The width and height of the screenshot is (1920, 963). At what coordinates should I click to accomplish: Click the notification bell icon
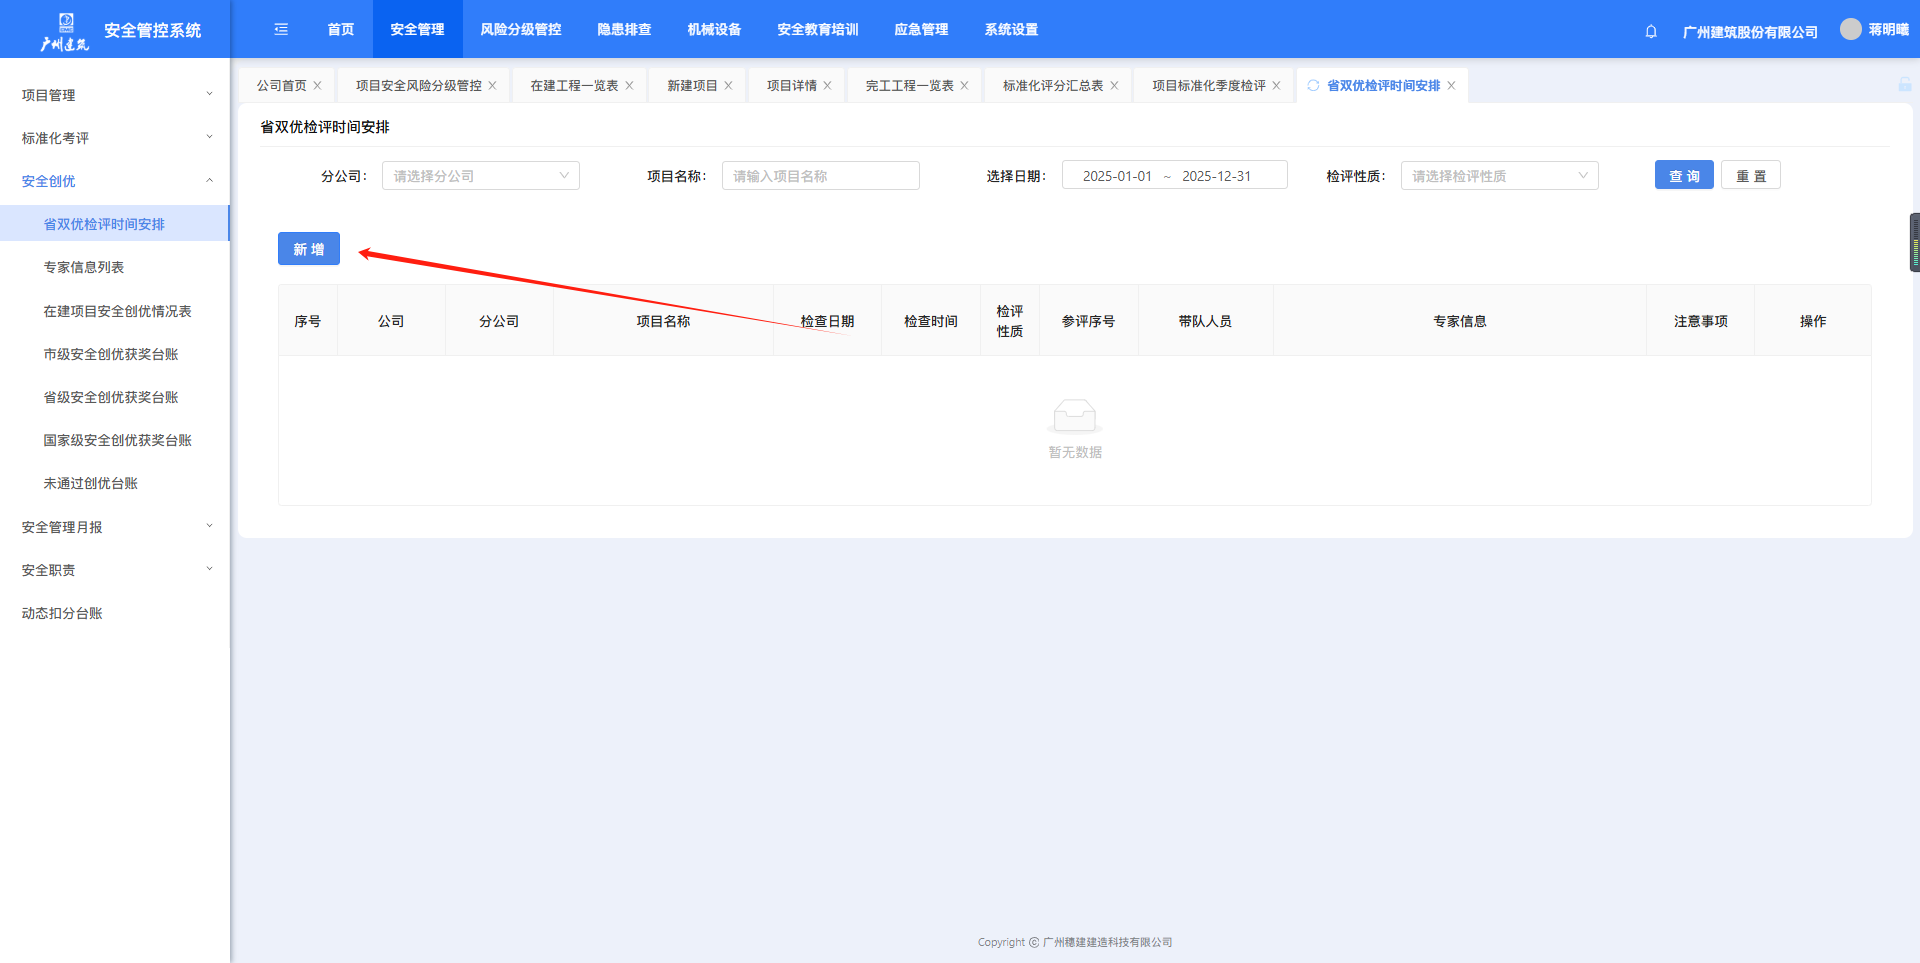[1651, 31]
